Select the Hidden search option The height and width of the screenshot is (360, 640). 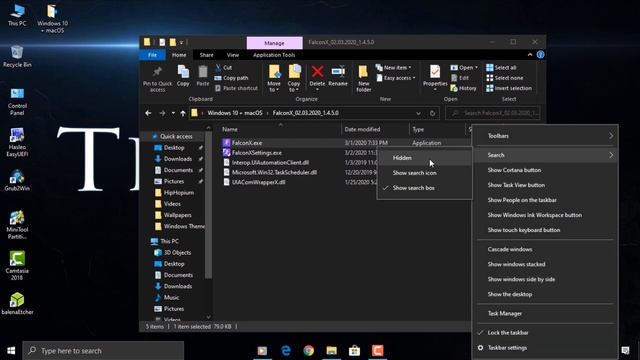click(x=424, y=158)
